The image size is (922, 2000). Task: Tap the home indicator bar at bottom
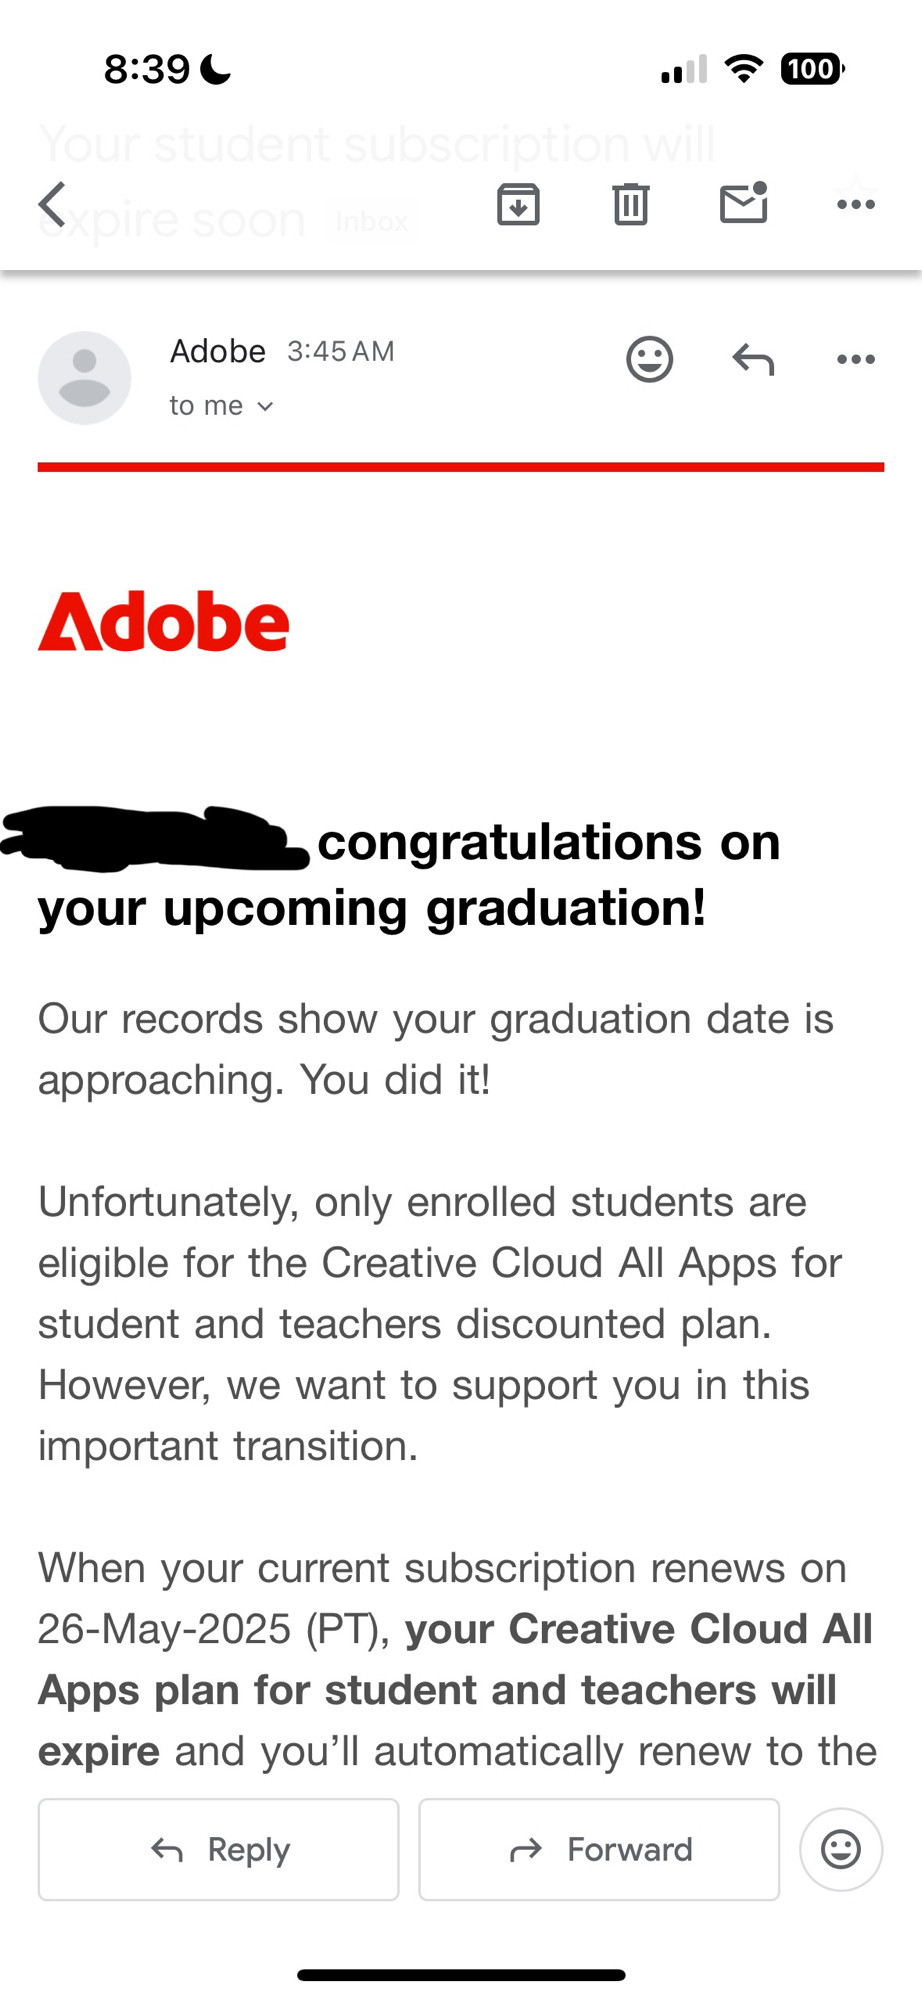tap(461, 1975)
